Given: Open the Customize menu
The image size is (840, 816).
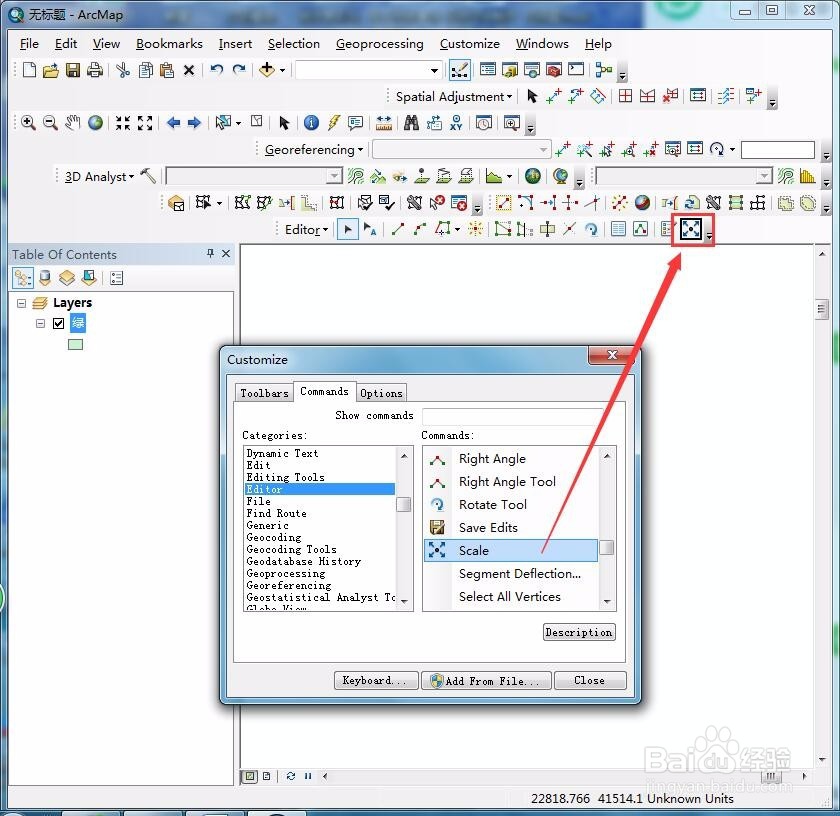Looking at the screenshot, I should [469, 44].
